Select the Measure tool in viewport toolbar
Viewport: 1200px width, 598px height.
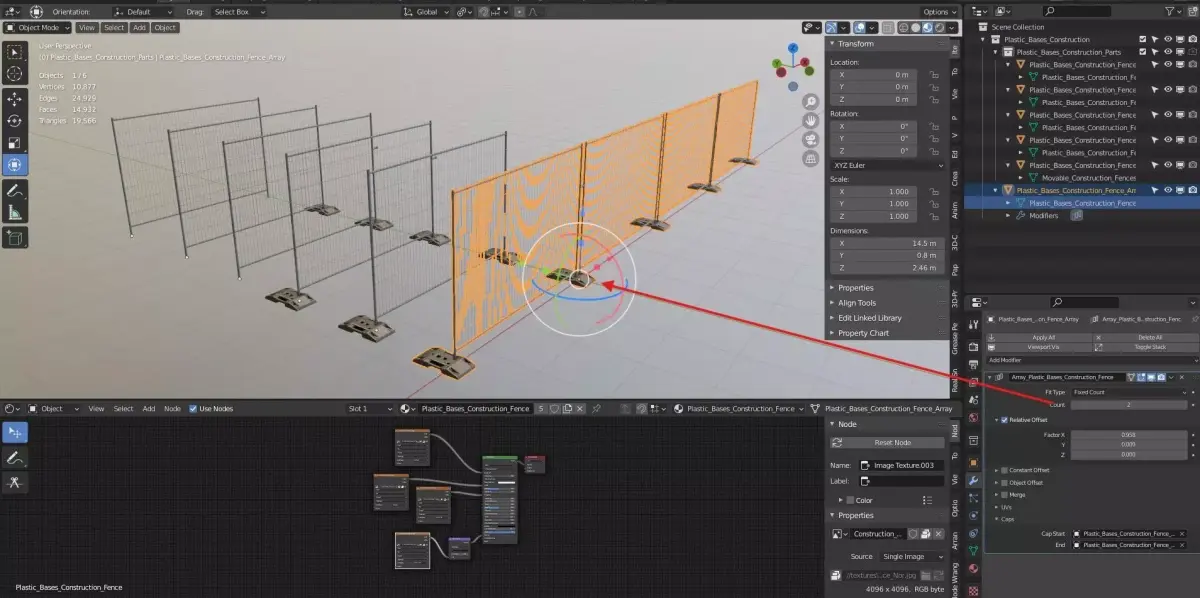click(15, 212)
